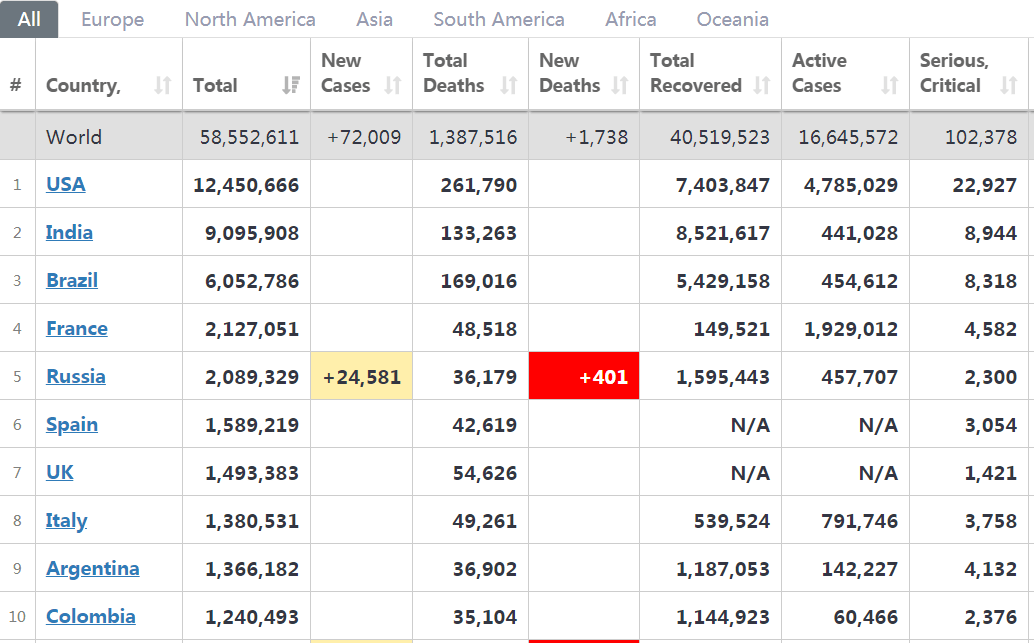Screen dimensions: 1034x643
Task: Sort by Total Deaths arrows icon
Action: point(508,85)
